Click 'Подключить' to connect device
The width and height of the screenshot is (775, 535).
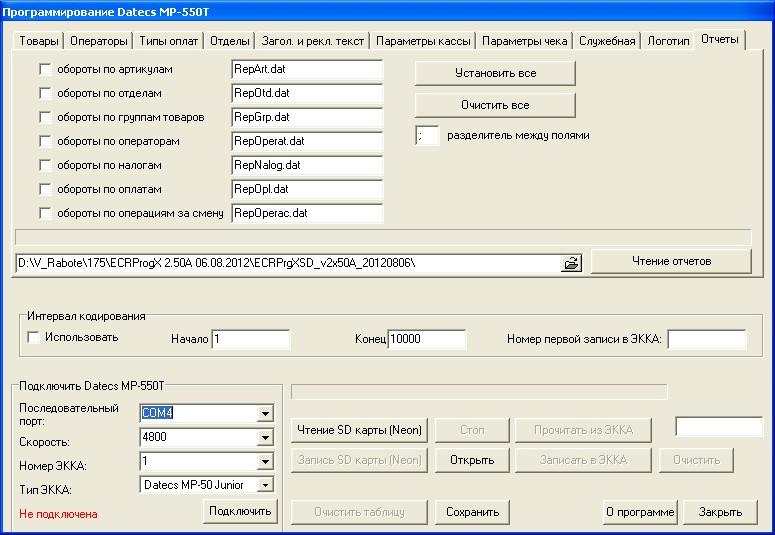pos(240,511)
